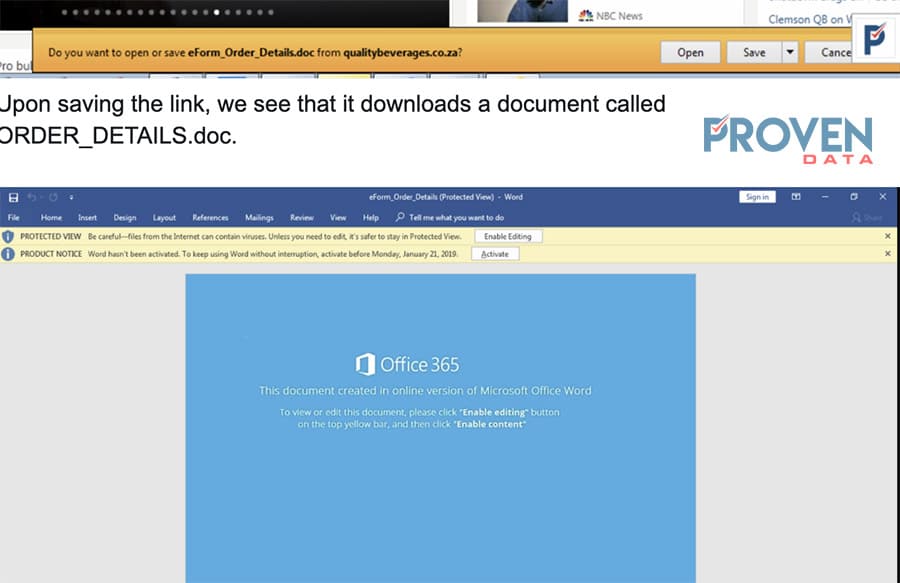The image size is (900, 583).
Task: Switch to the Home ribbon tab
Action: (51, 217)
